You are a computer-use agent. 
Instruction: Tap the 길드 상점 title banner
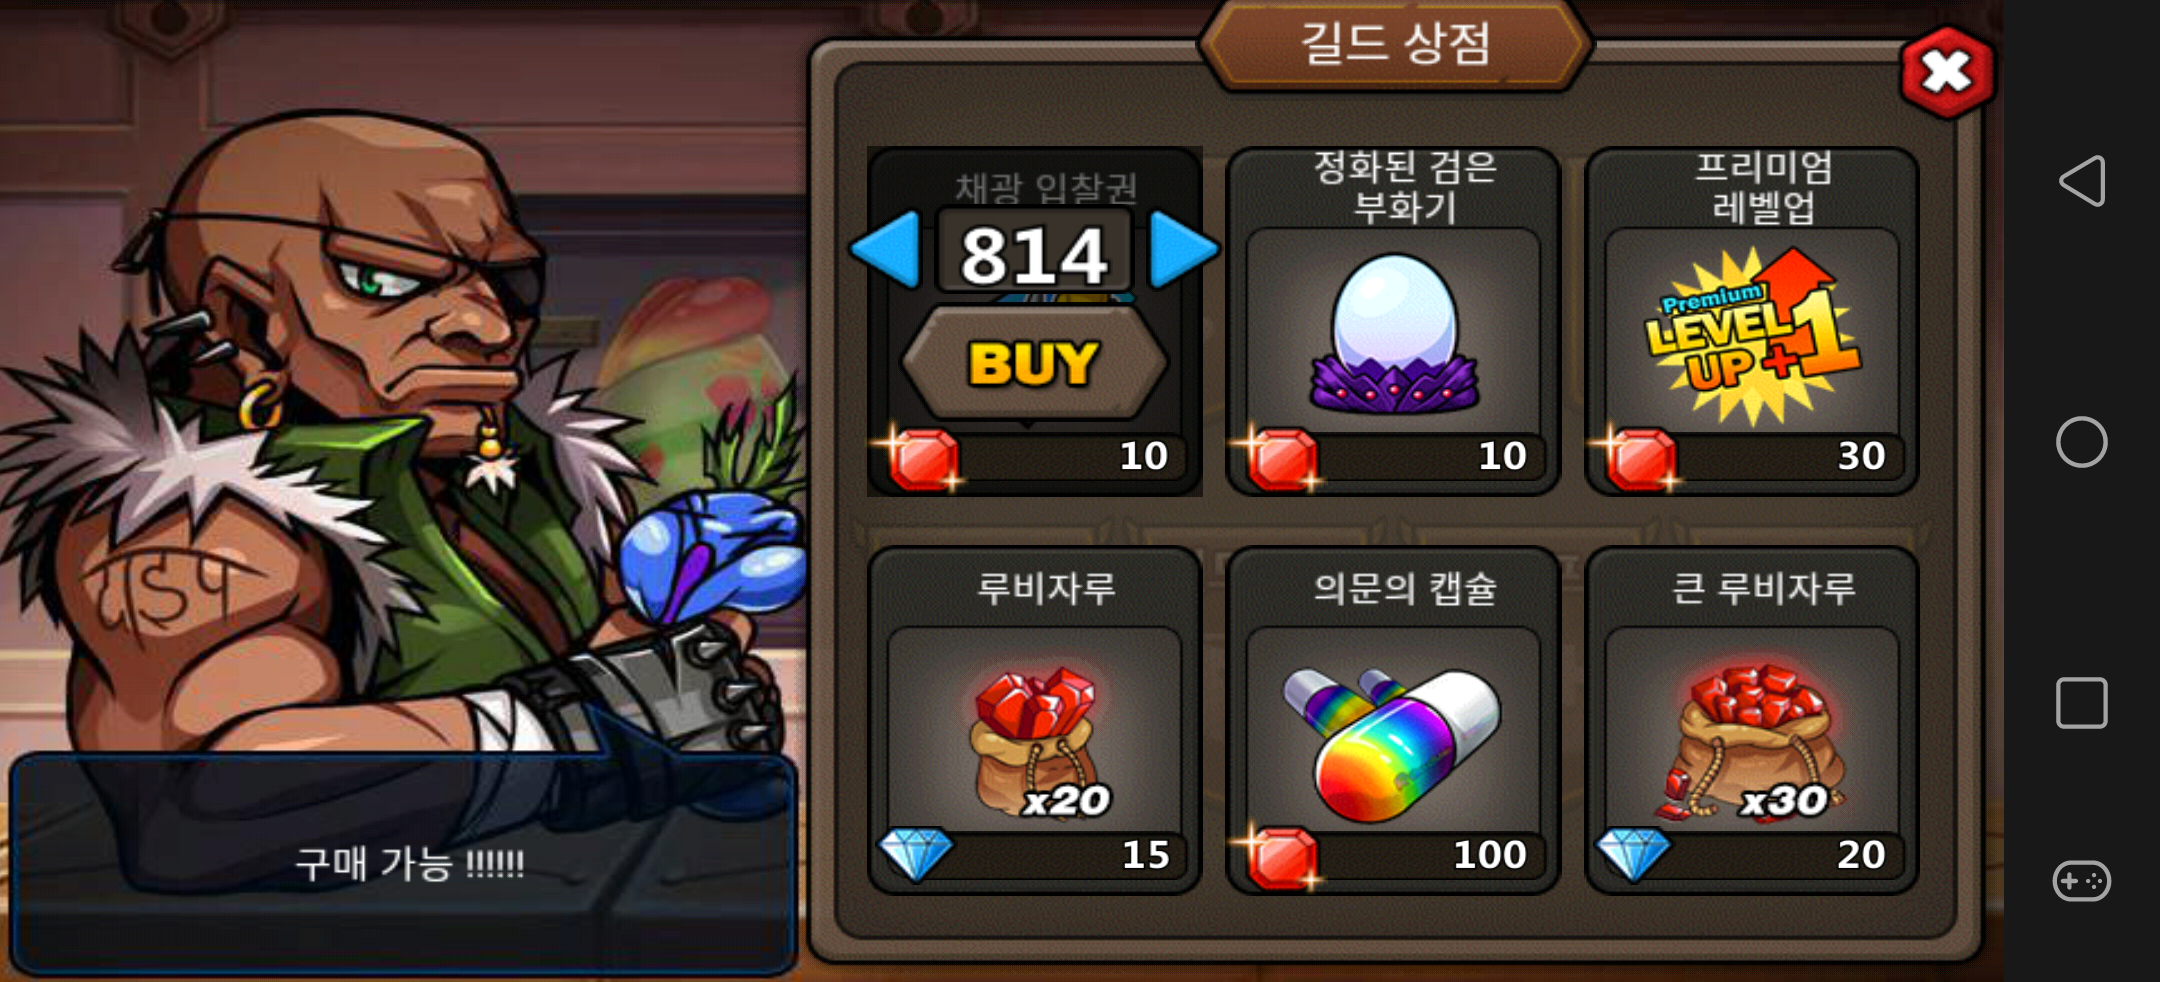click(x=1395, y=44)
